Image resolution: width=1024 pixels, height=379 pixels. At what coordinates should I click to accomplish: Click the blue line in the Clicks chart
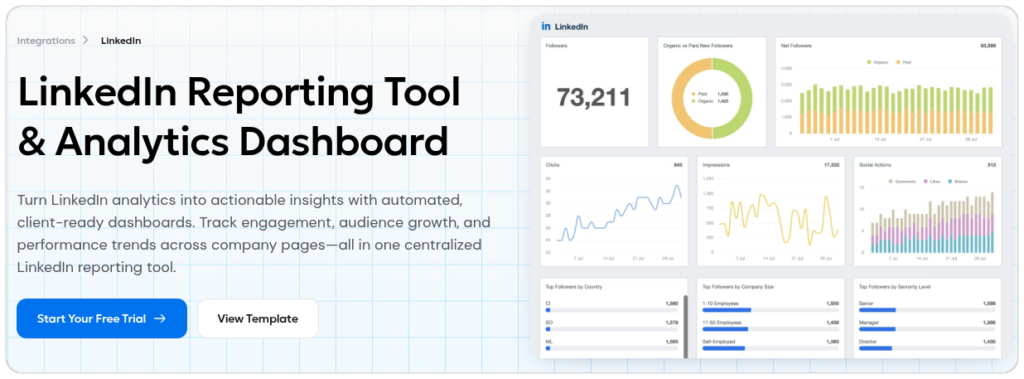pyautogui.click(x=619, y=214)
